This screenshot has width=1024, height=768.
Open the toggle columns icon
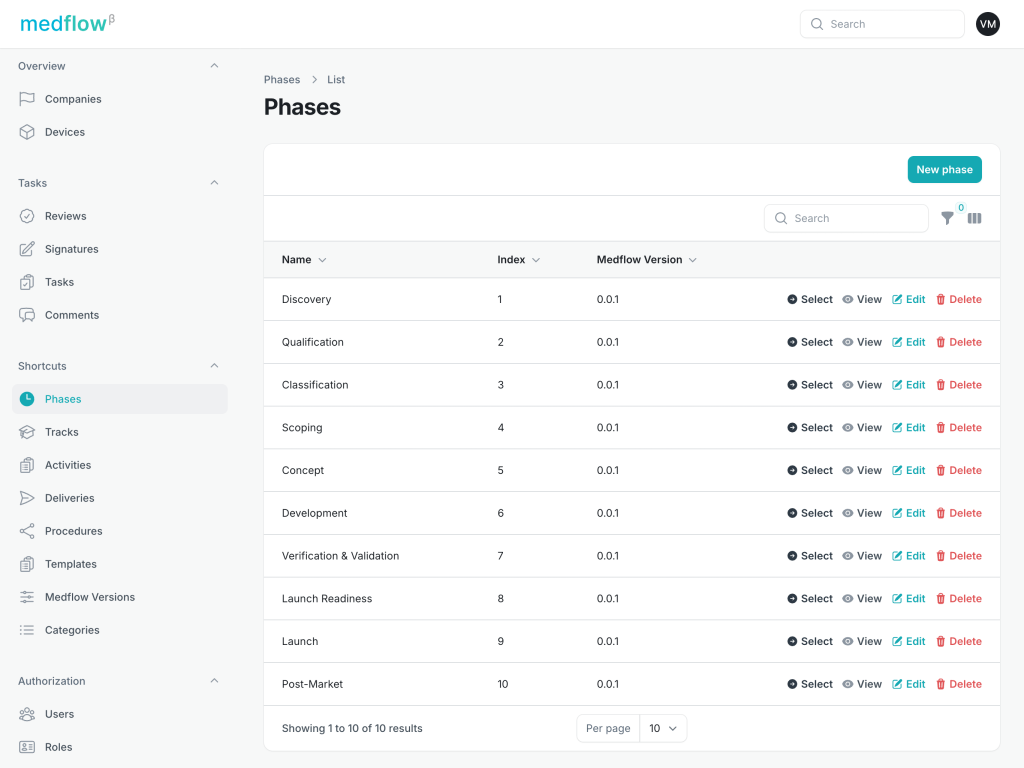pyautogui.click(x=974, y=218)
